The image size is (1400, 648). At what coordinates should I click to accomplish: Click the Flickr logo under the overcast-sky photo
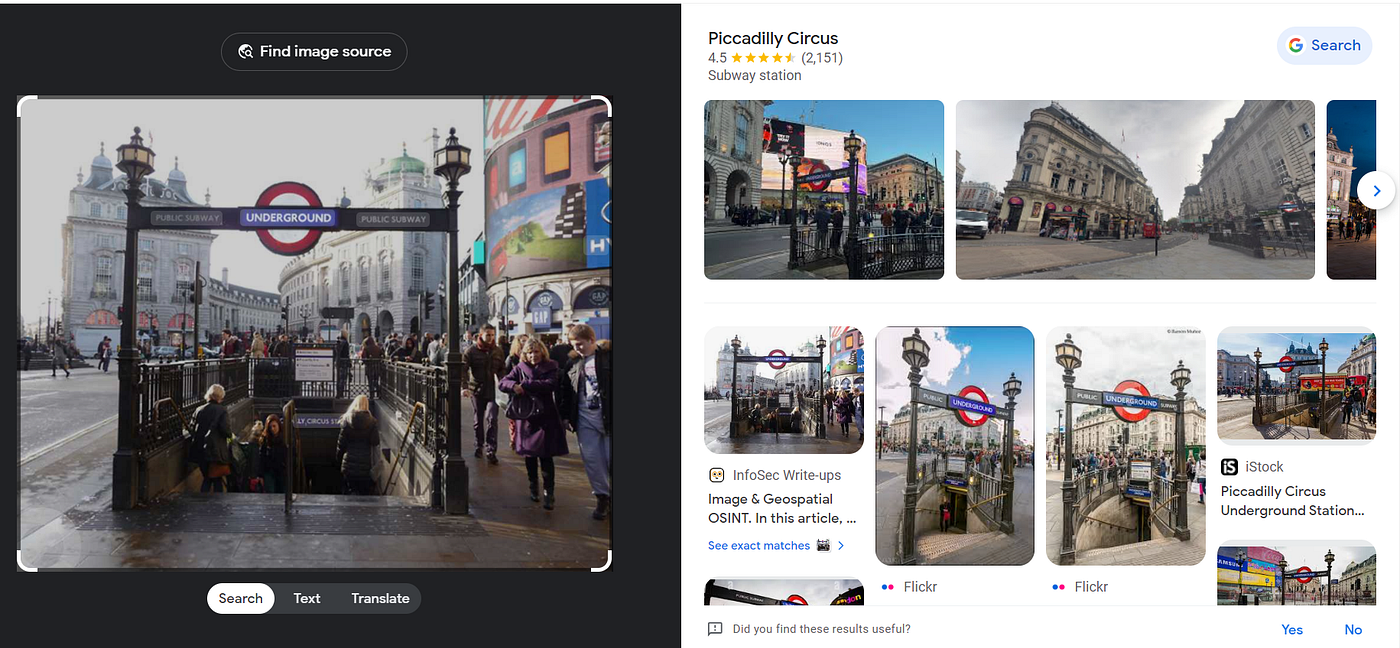point(1058,587)
